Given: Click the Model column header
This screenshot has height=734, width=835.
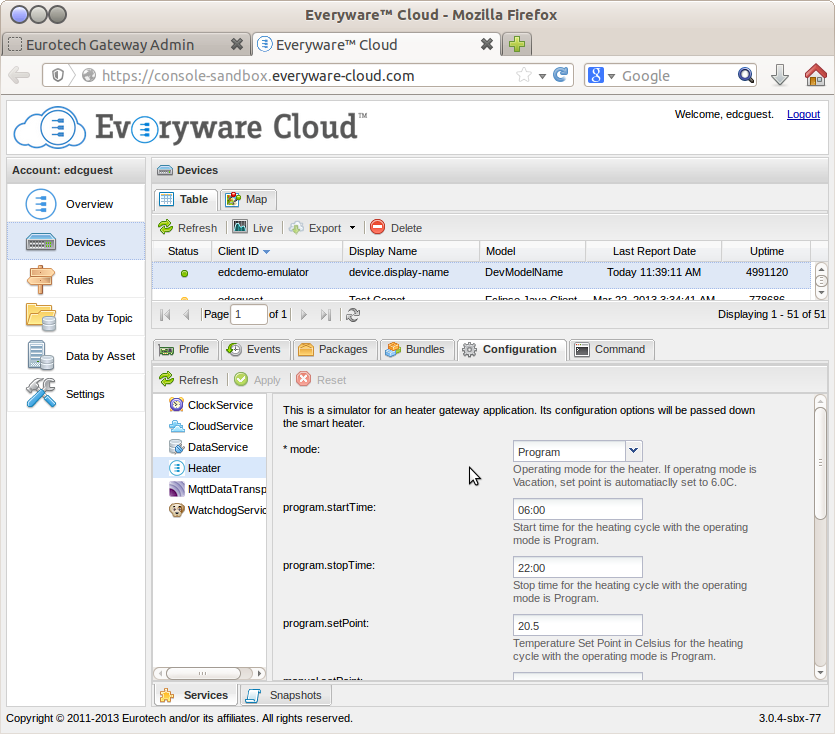Looking at the screenshot, I should [531, 251].
